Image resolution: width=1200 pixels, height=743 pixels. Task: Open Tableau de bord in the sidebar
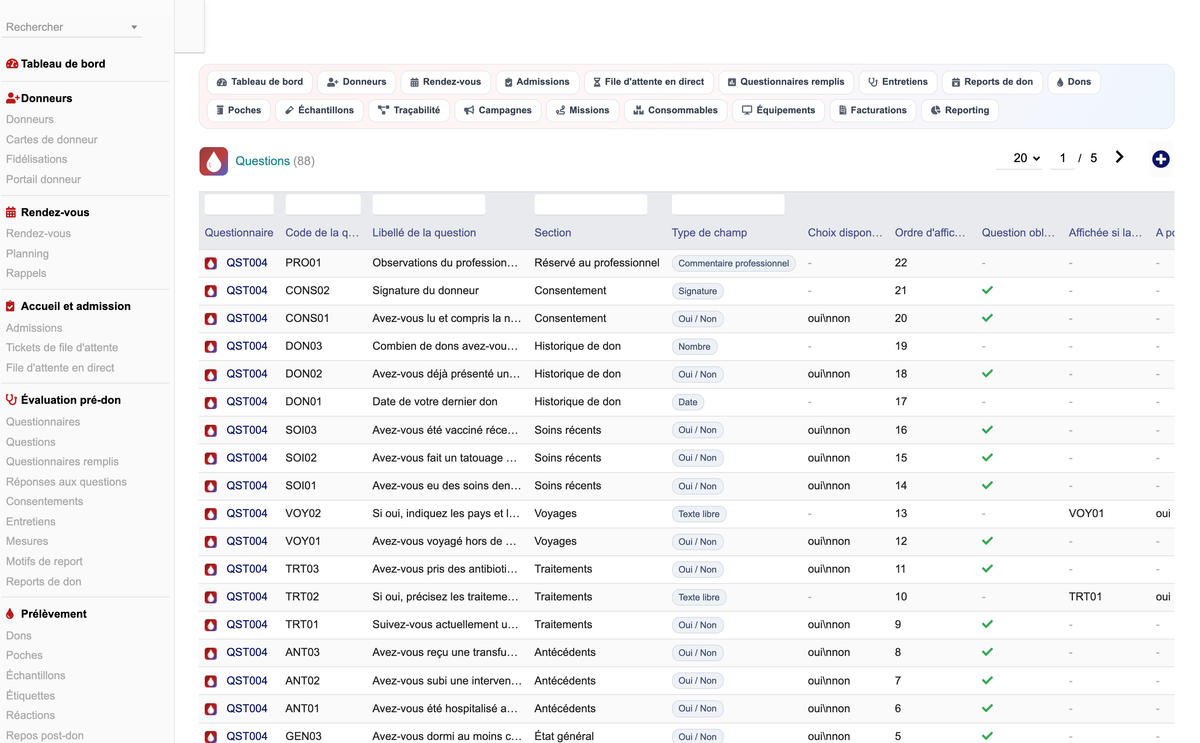click(56, 63)
